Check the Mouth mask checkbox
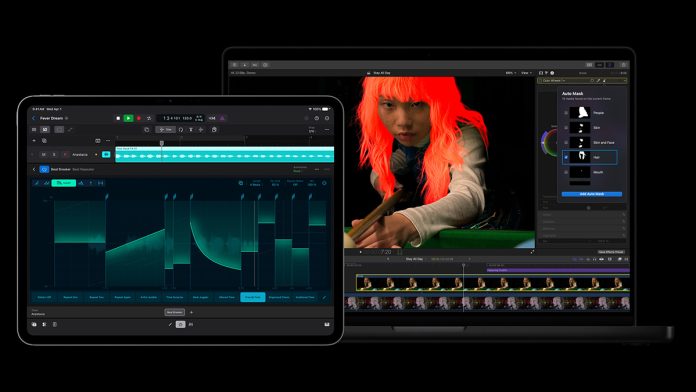This screenshot has height=392, width=696. point(566,172)
